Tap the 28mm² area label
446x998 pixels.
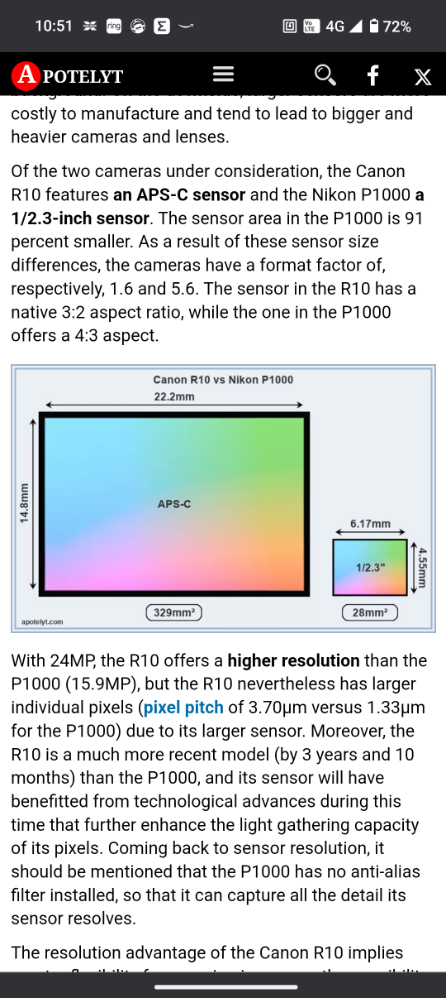[370, 613]
